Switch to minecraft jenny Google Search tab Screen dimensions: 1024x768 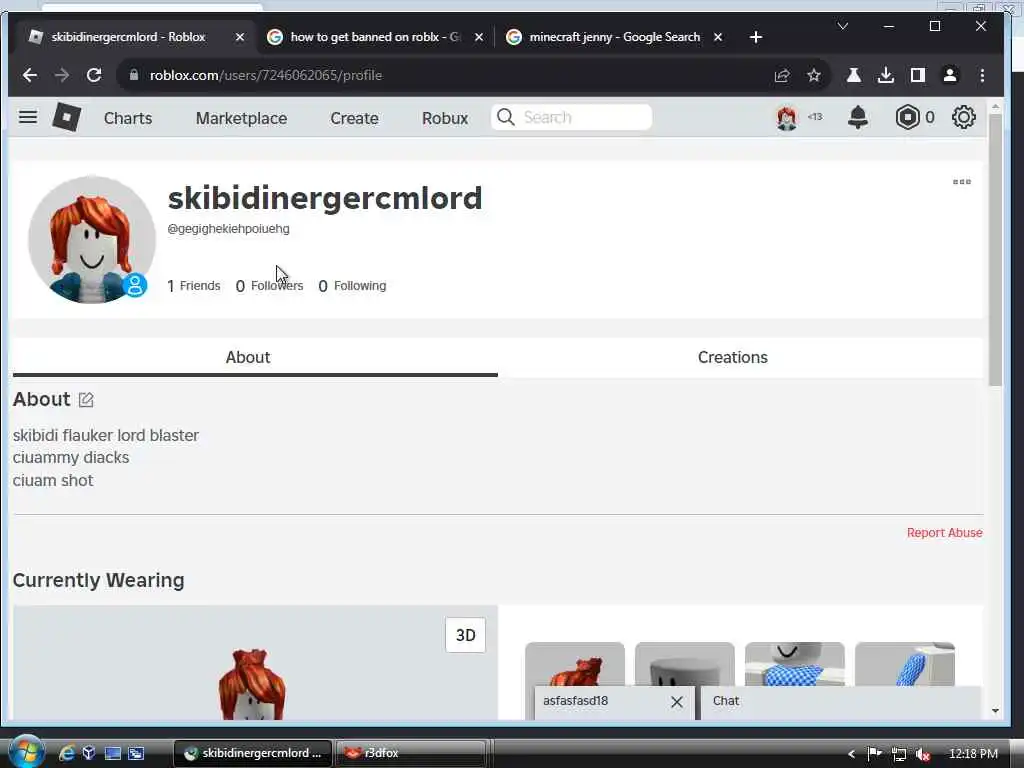coord(614,37)
